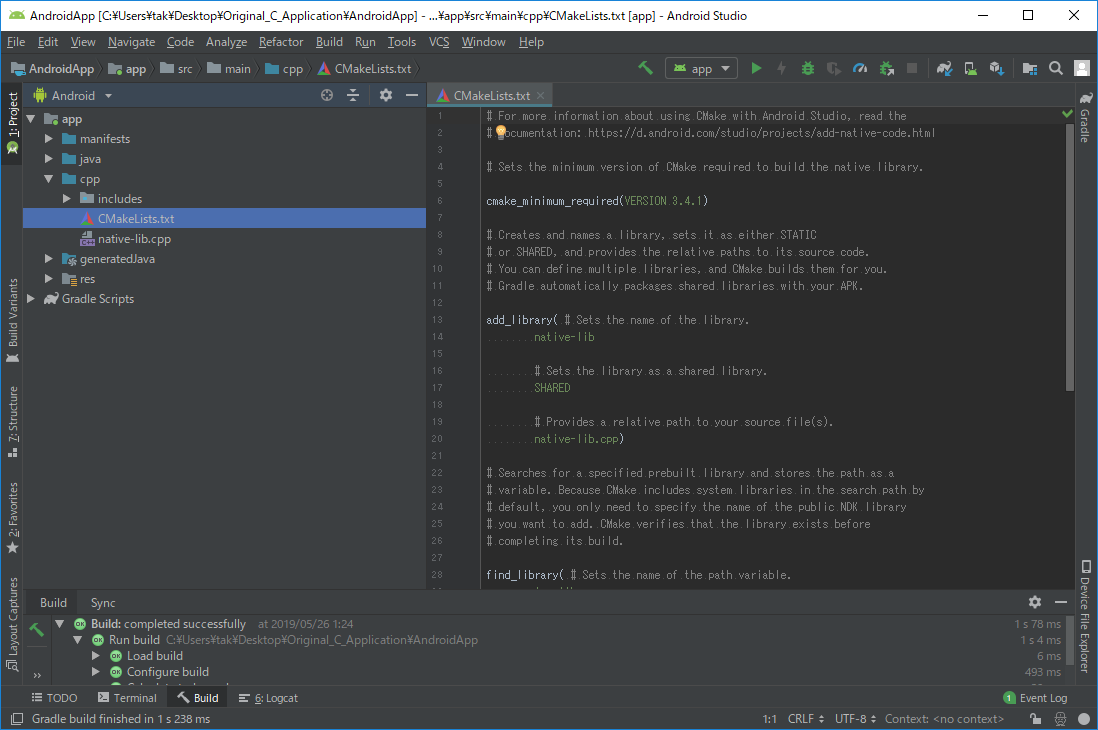Toggle Device File Explorer tool window

coord(1085,616)
